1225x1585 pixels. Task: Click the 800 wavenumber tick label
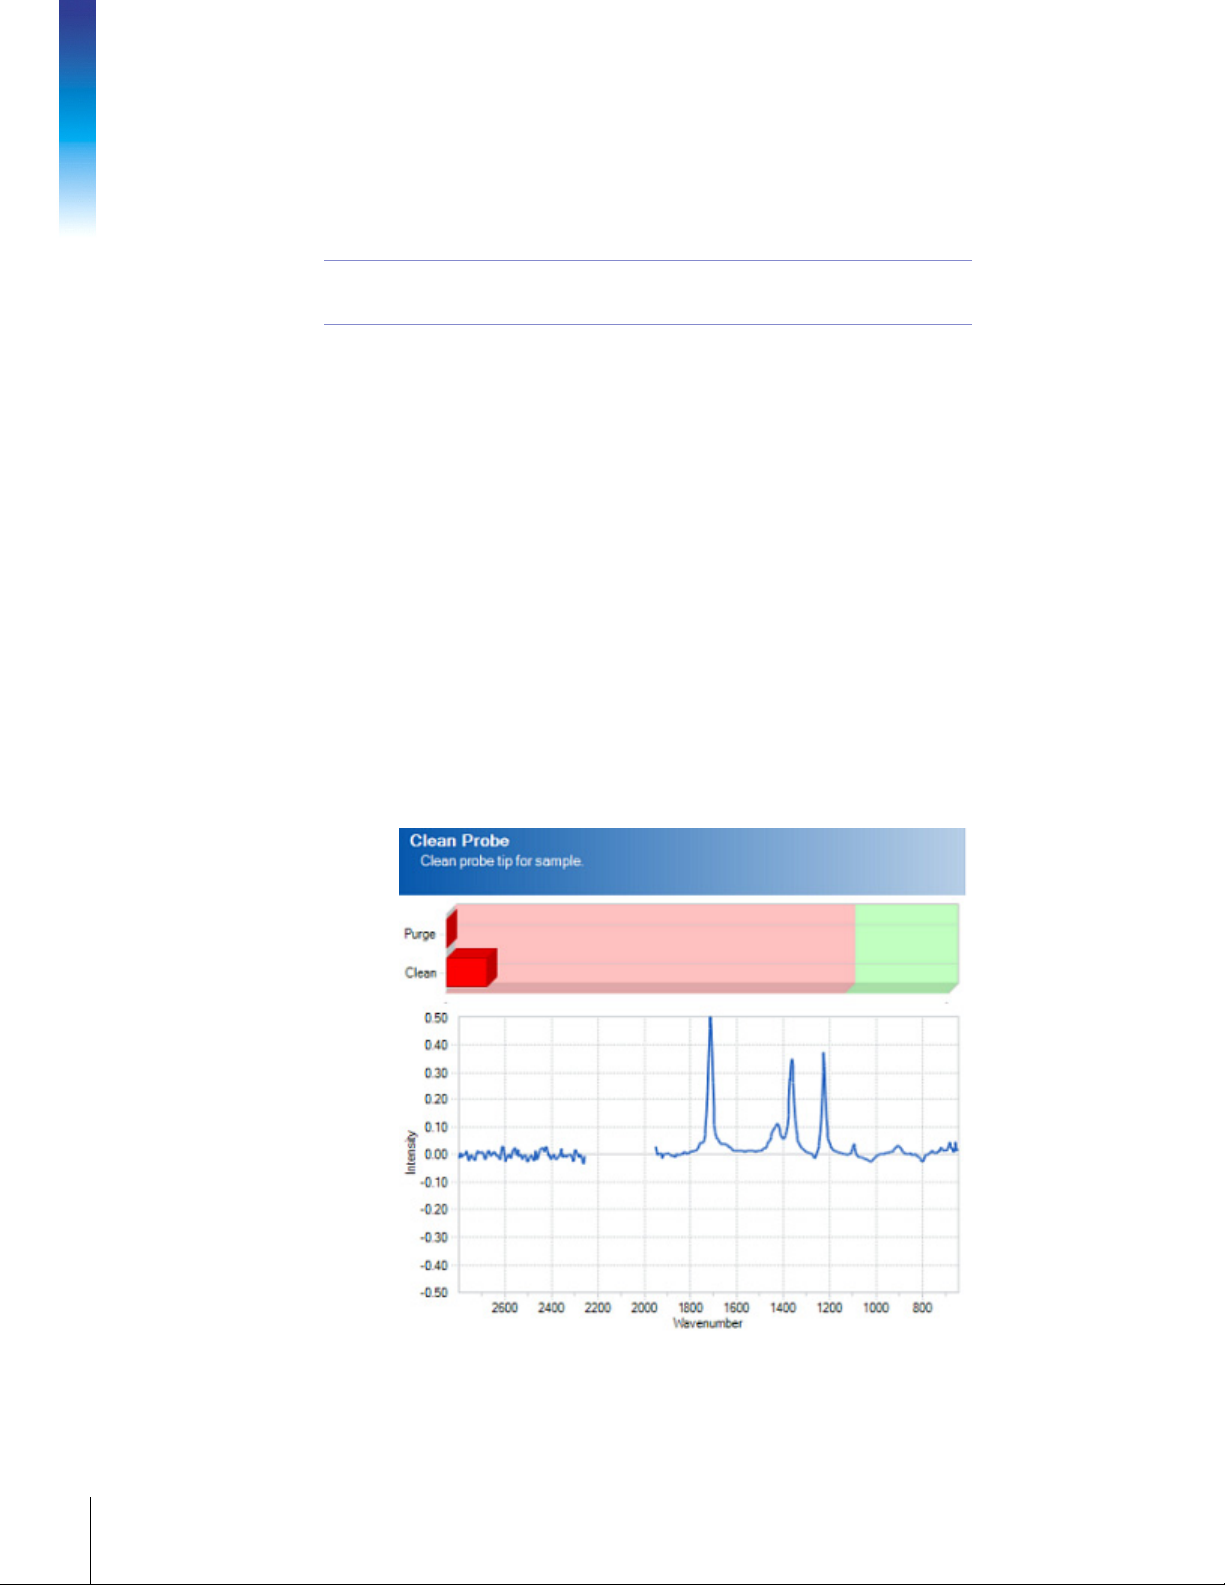922,1308
